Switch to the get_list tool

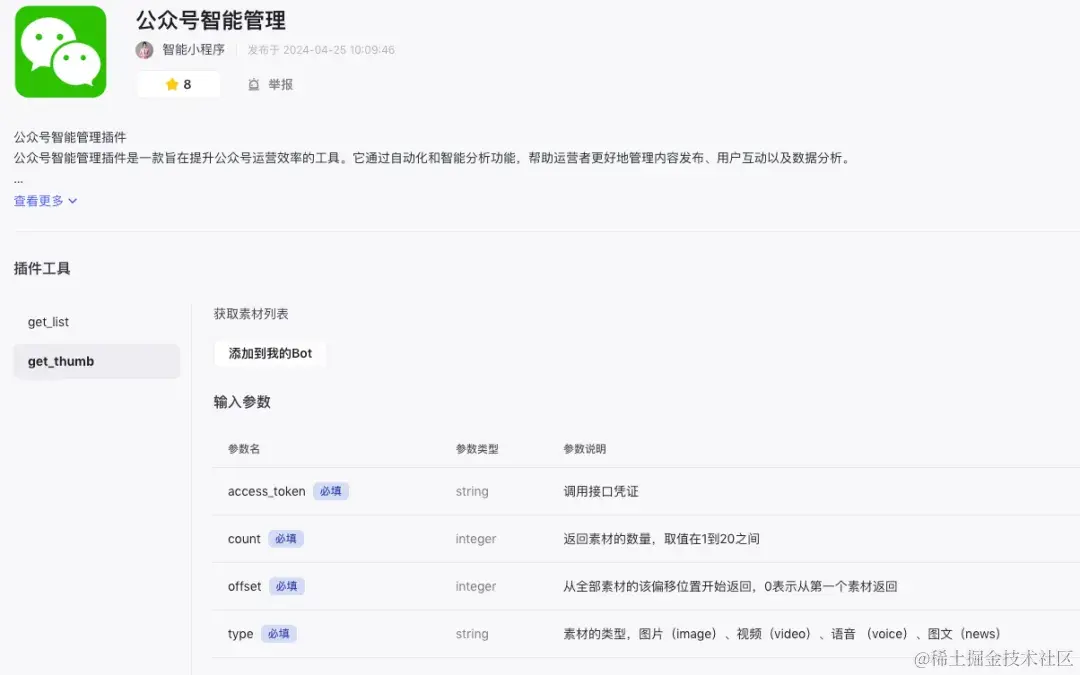click(49, 321)
